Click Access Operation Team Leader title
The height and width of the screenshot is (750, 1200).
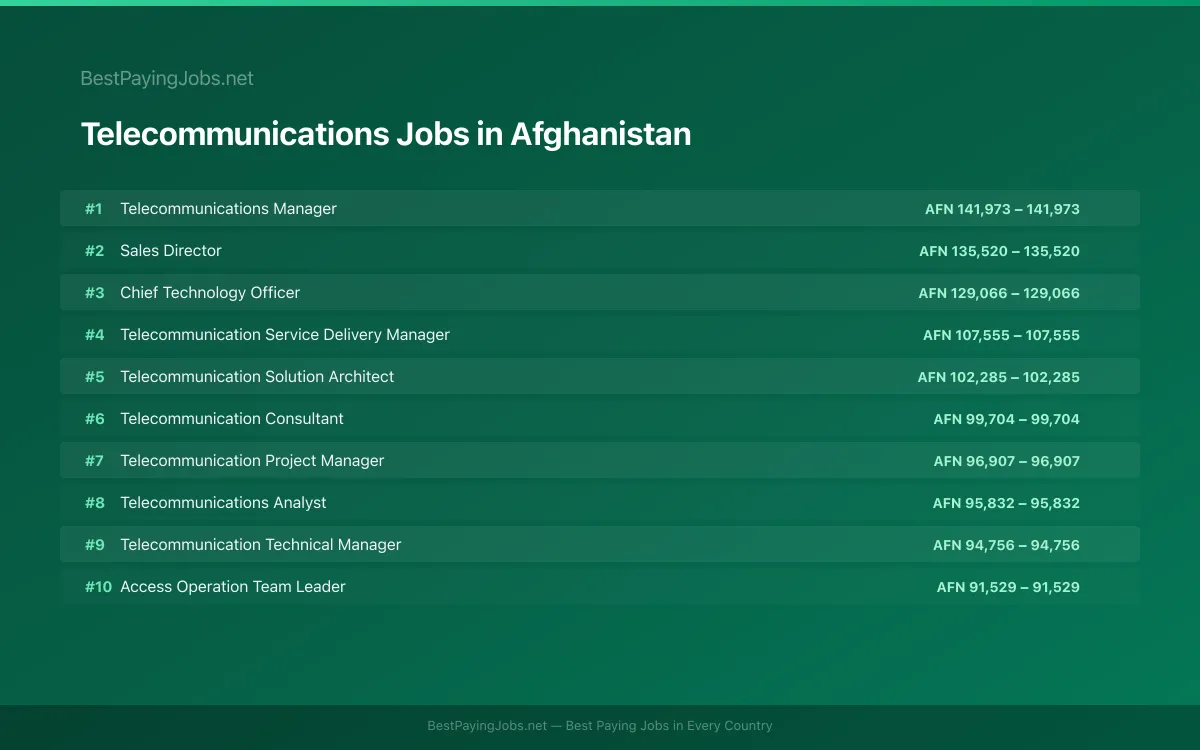pyautogui.click(x=233, y=587)
